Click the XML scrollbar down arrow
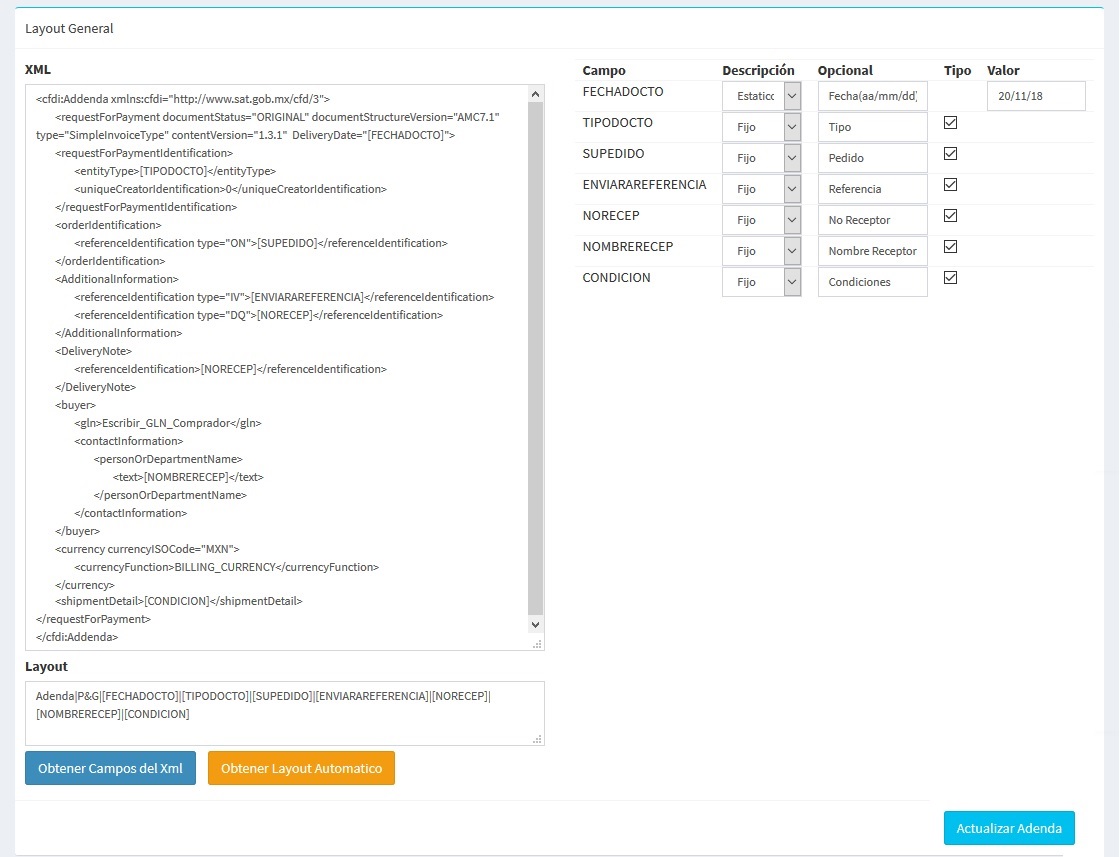 [535, 624]
